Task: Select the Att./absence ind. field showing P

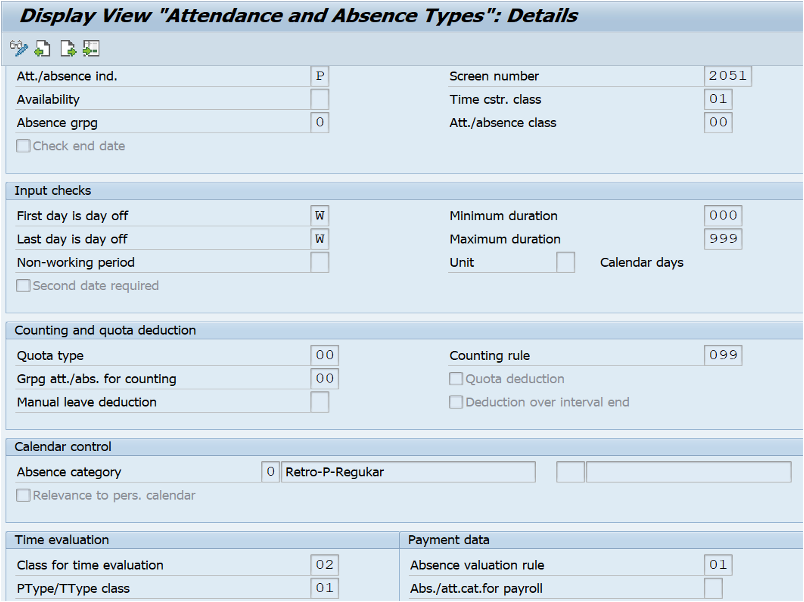Action: click(x=319, y=76)
